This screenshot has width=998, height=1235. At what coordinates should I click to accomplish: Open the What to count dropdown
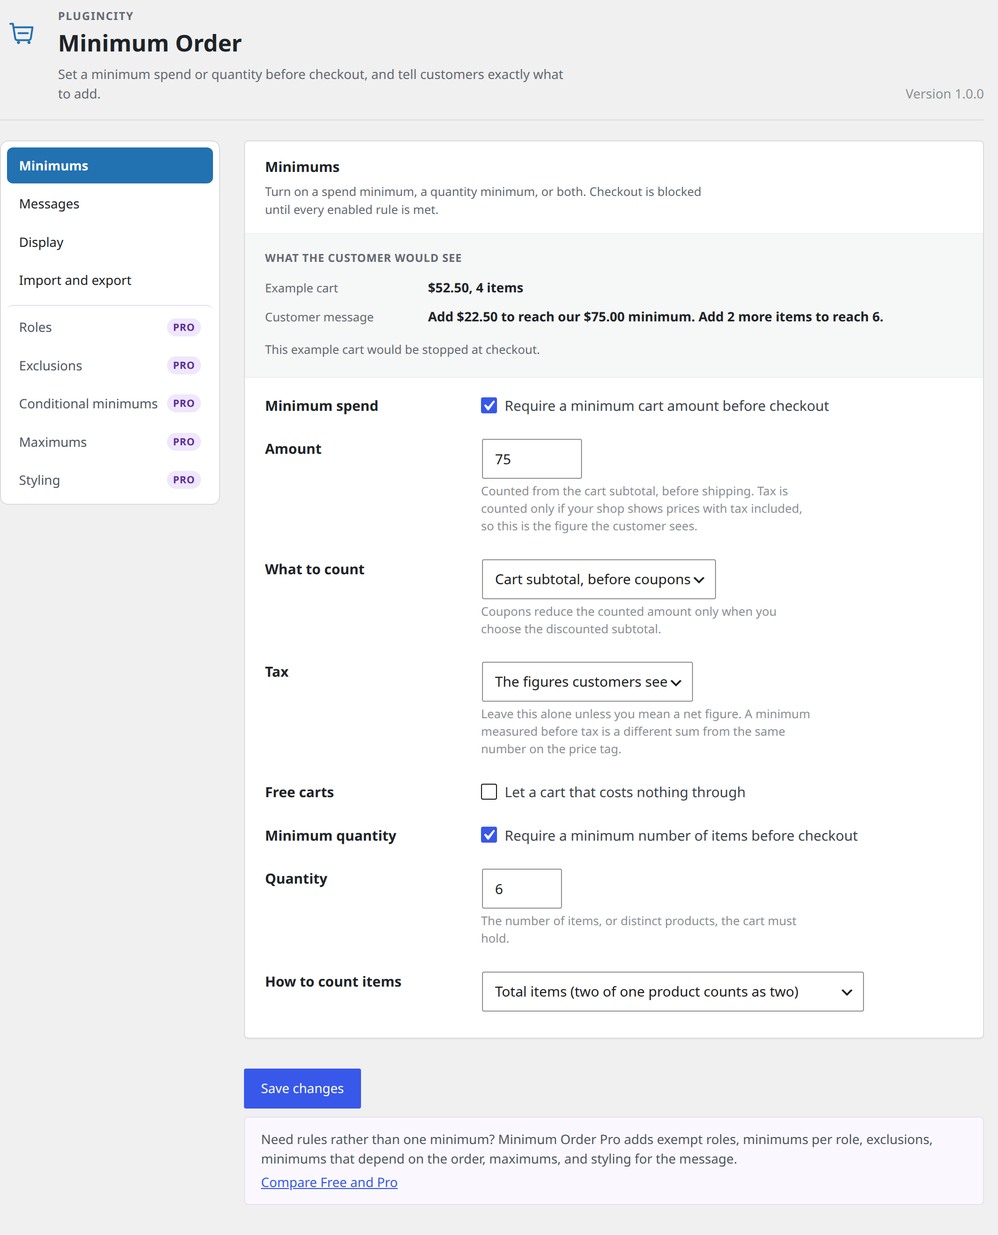[x=598, y=579]
